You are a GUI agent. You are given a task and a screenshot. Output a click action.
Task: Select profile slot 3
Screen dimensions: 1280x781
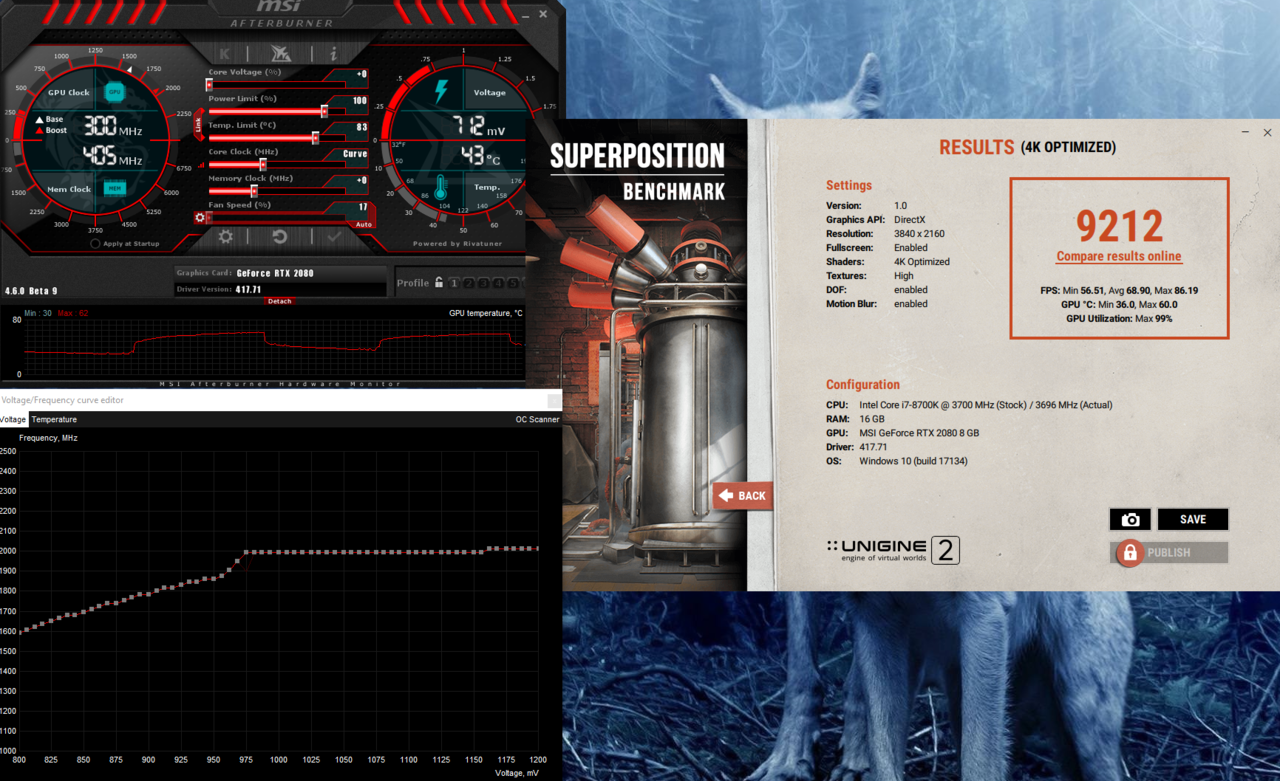pyautogui.click(x=483, y=283)
